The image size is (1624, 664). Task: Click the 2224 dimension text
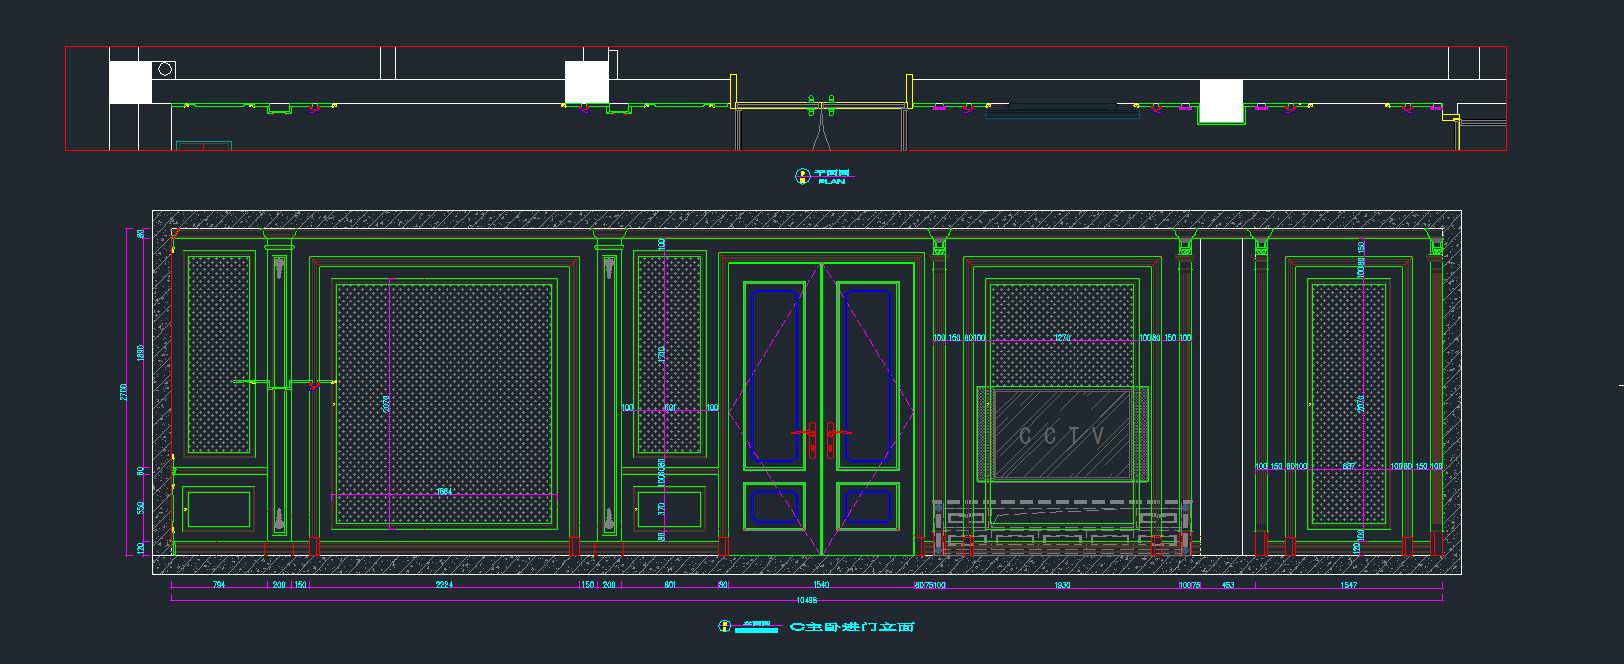click(443, 585)
